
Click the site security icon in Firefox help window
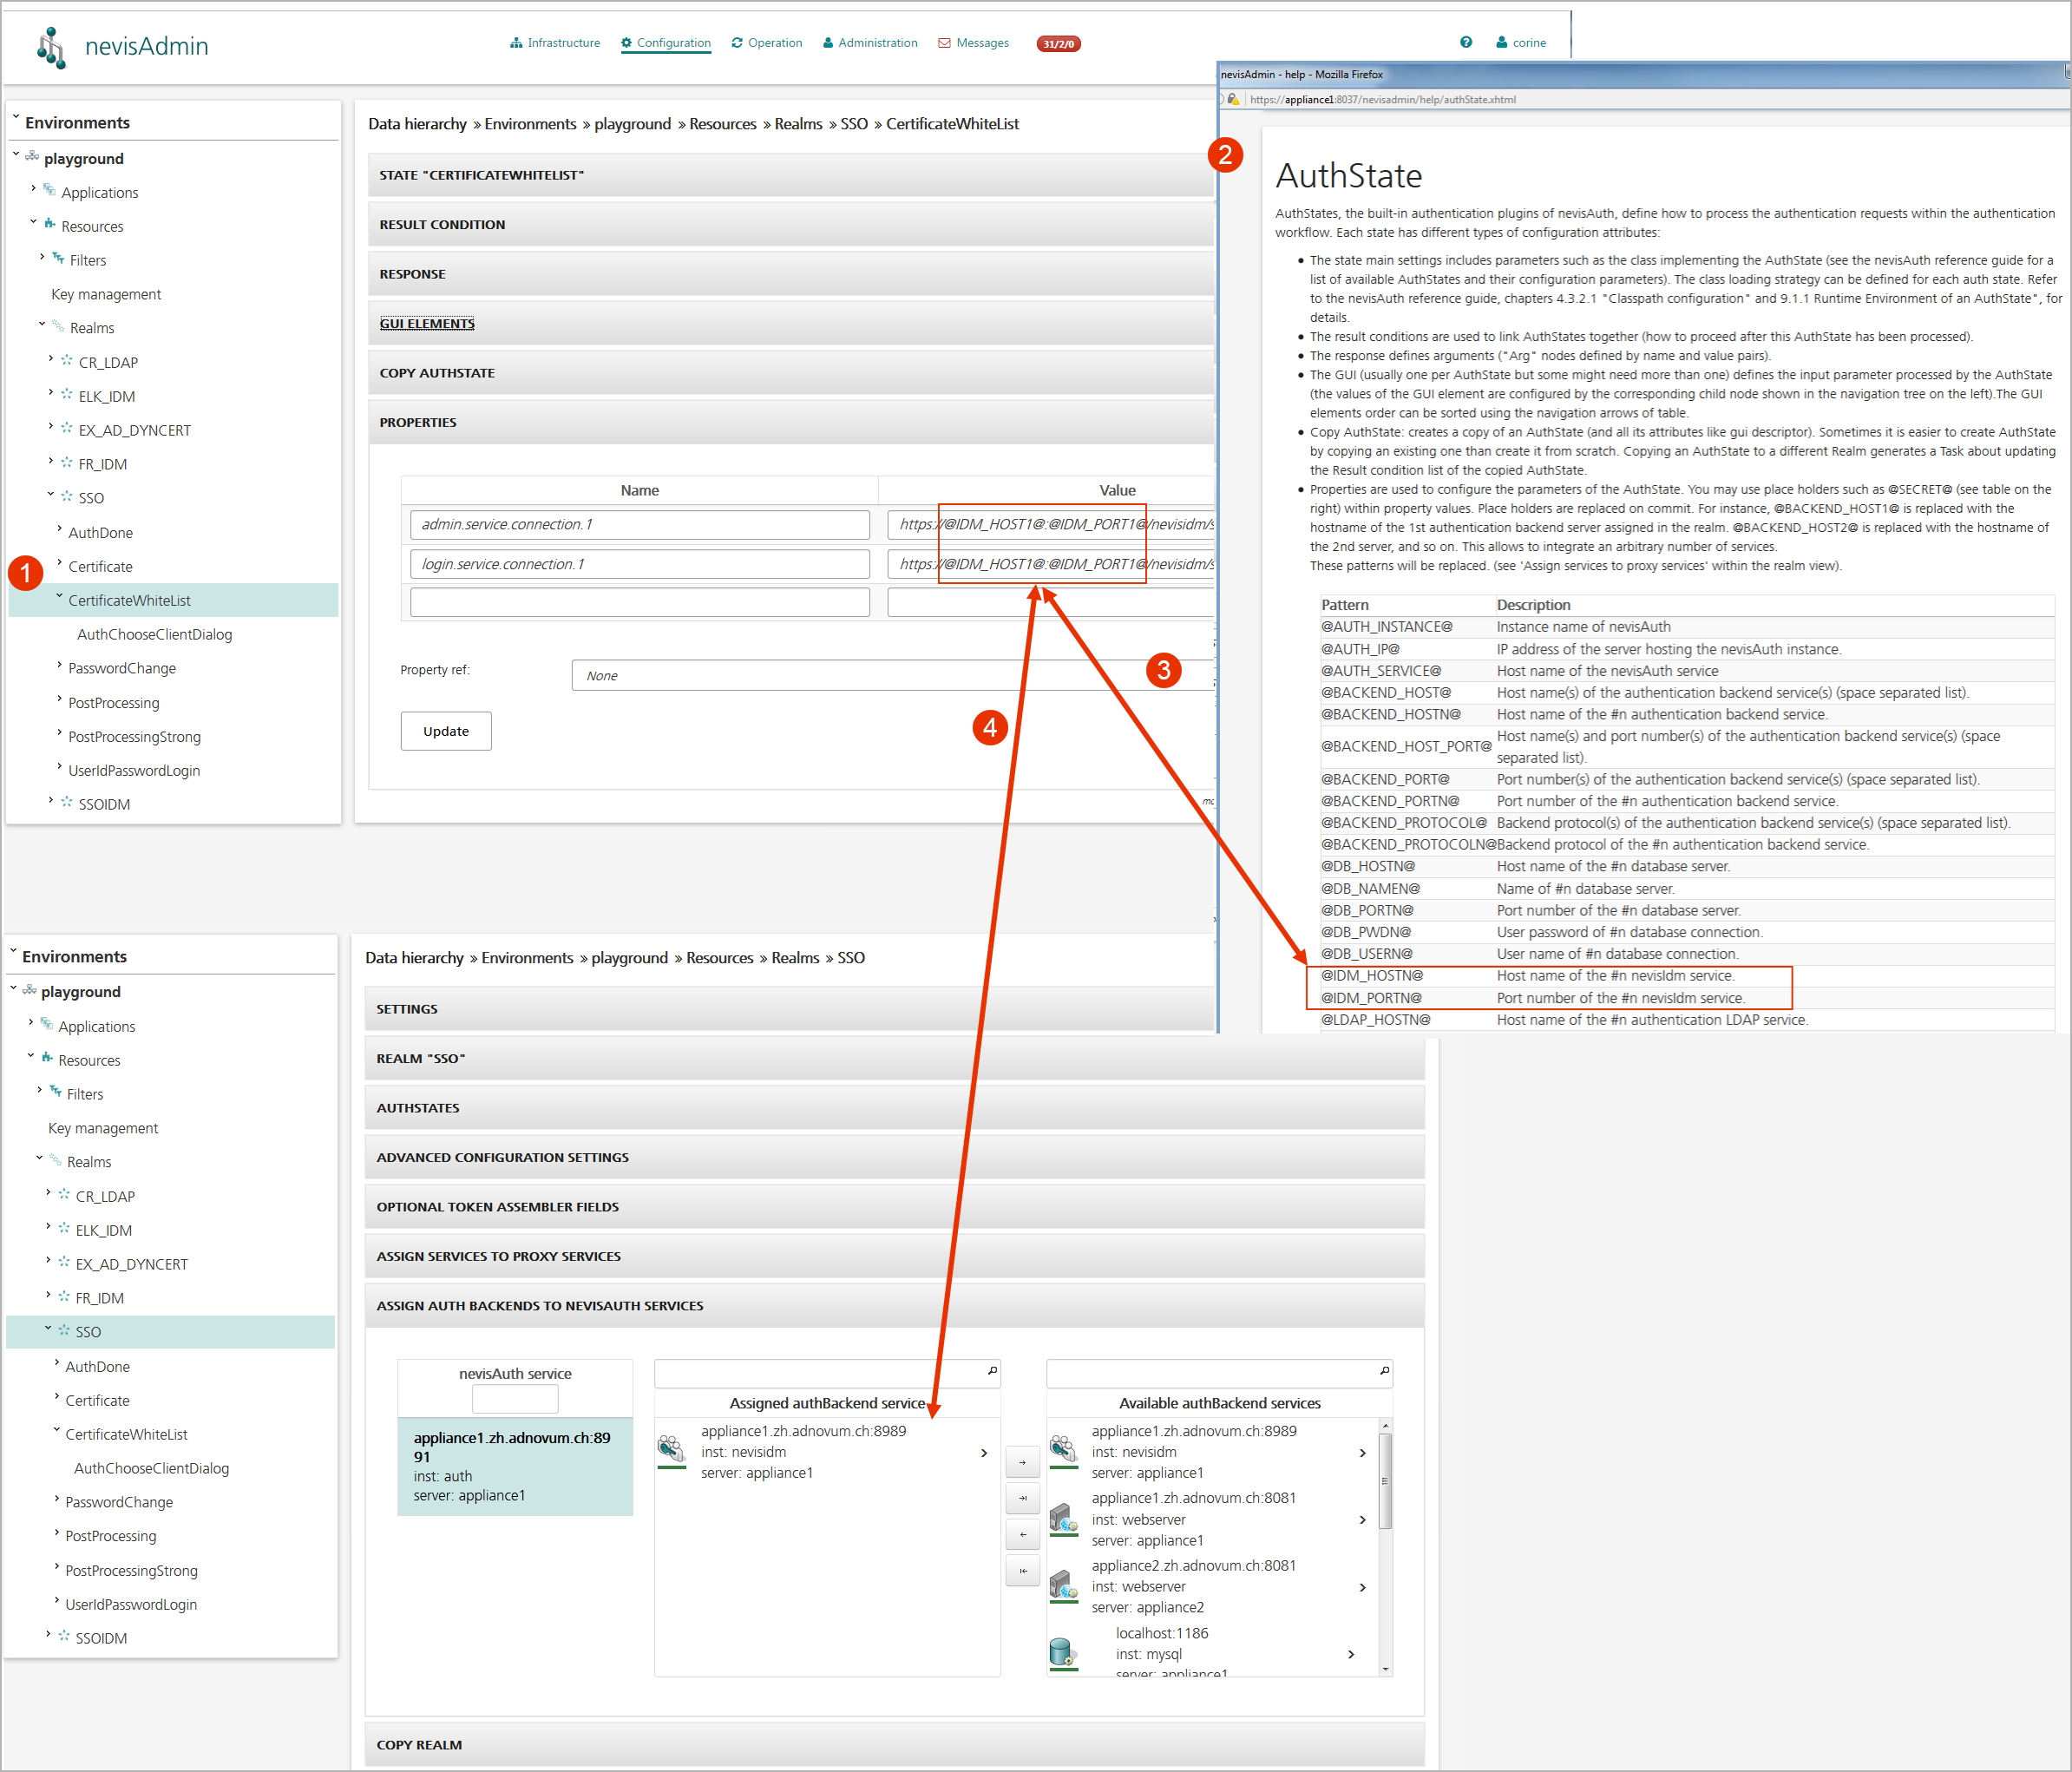point(1233,99)
